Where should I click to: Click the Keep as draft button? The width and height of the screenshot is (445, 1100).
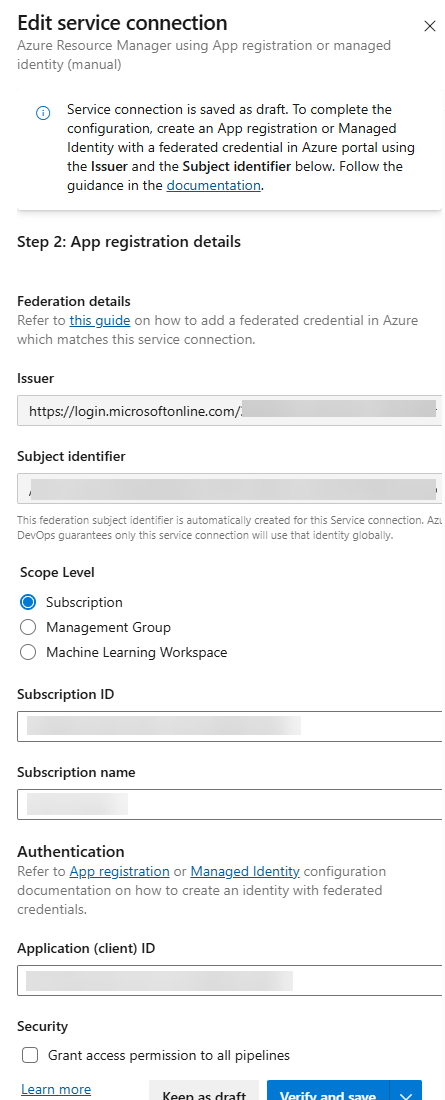204,1090
